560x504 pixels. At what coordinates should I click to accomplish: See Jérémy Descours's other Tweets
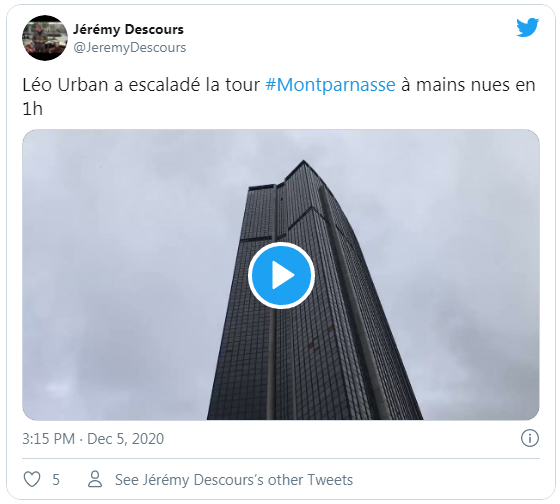(x=234, y=480)
